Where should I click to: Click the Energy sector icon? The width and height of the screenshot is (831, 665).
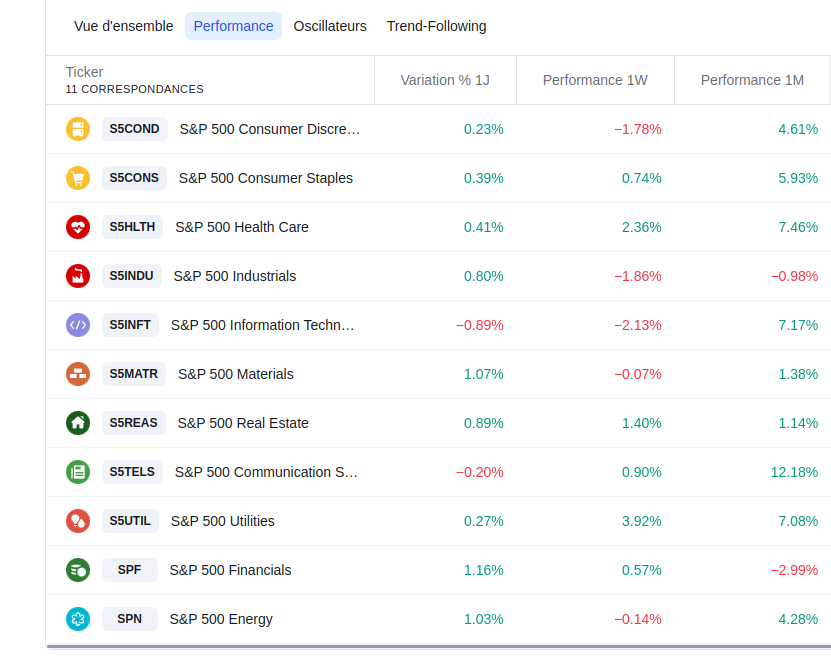78,619
